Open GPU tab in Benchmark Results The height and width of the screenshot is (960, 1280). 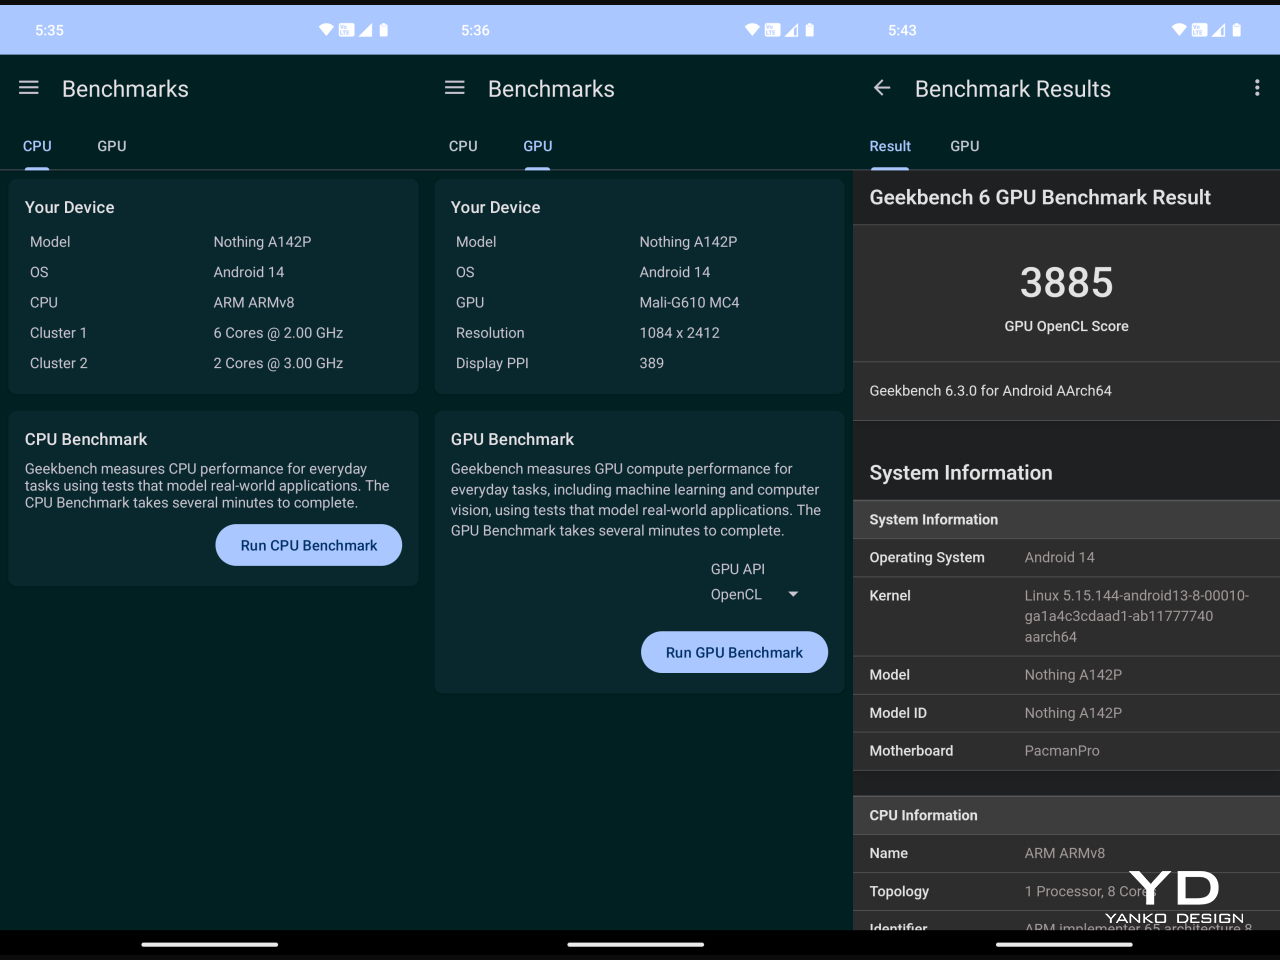(x=964, y=146)
